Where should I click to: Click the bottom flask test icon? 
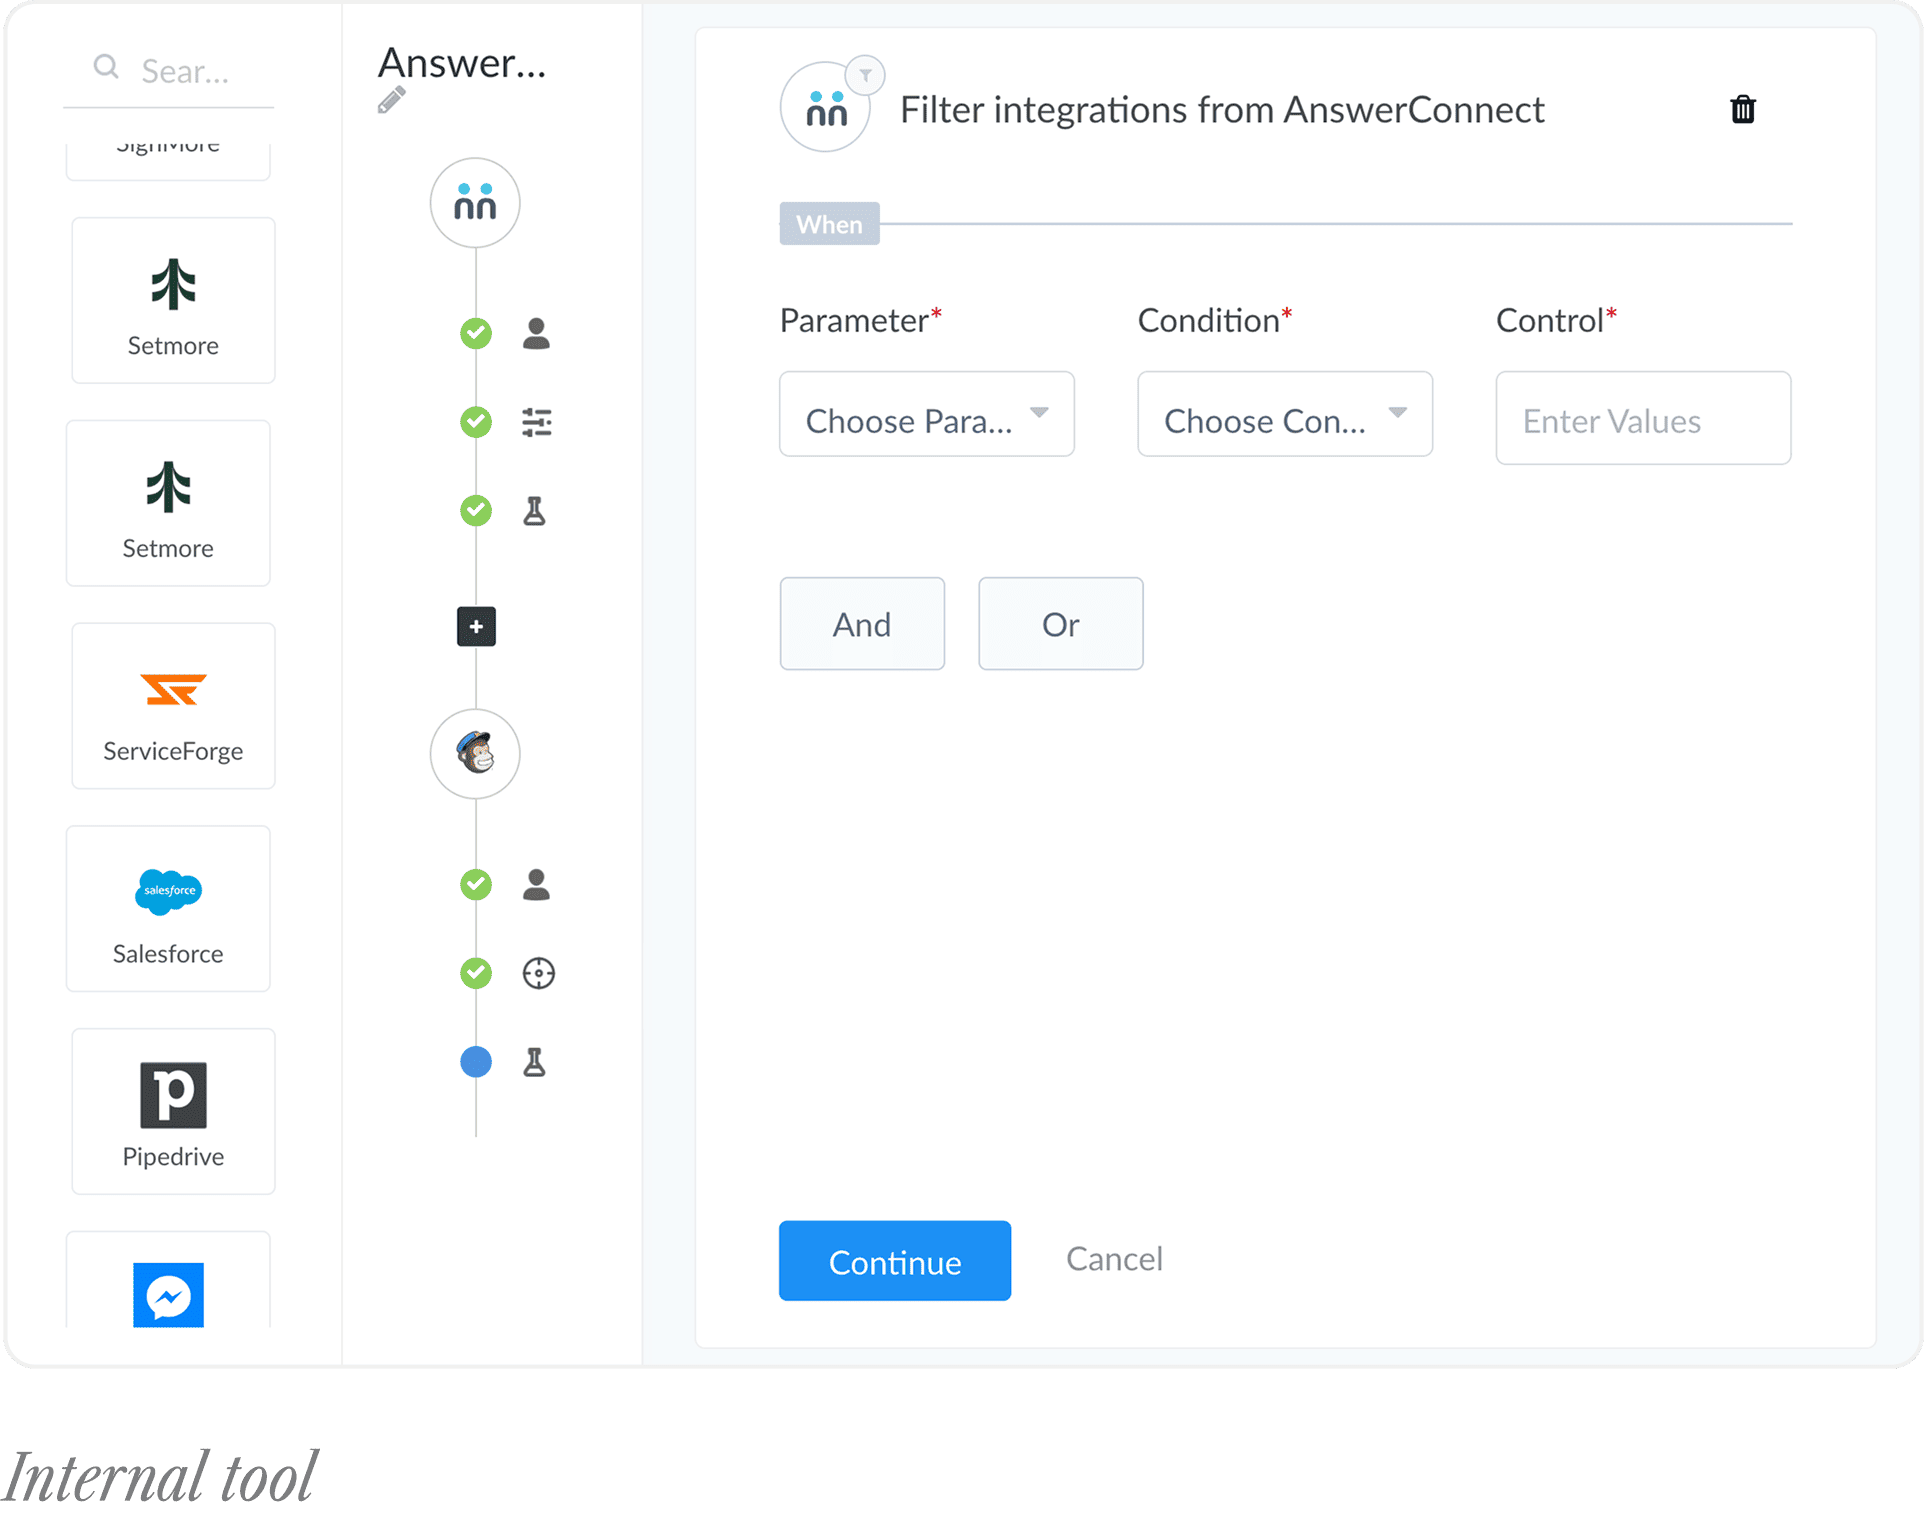coord(535,1062)
